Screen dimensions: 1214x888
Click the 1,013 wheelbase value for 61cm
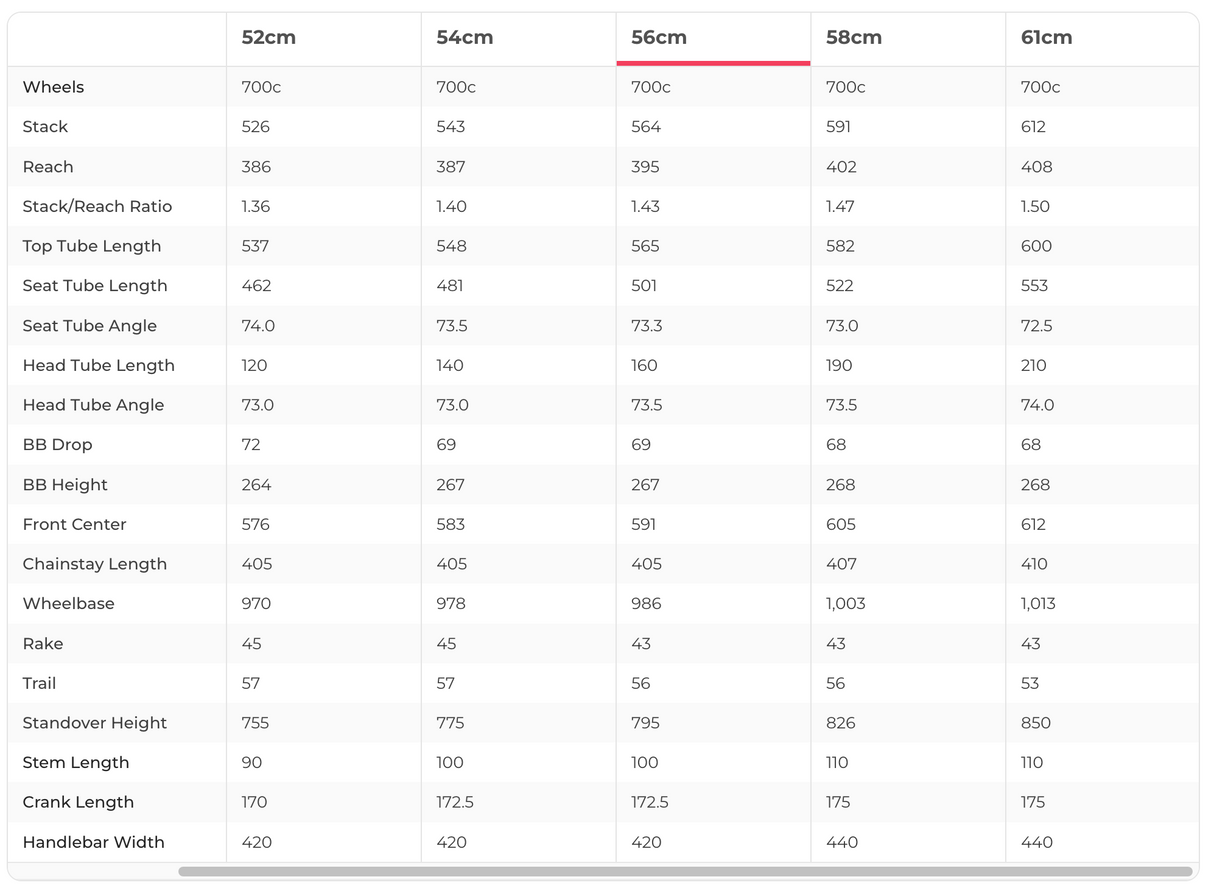[1038, 604]
